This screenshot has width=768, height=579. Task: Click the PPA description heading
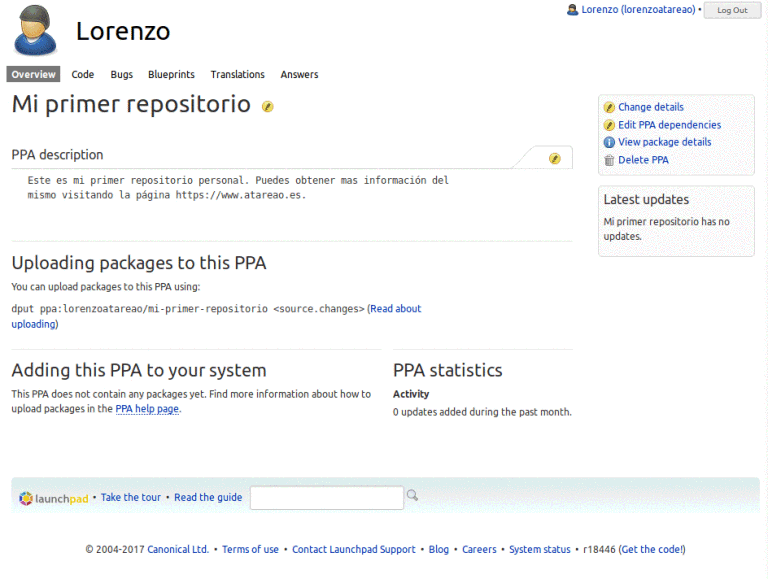click(57, 155)
